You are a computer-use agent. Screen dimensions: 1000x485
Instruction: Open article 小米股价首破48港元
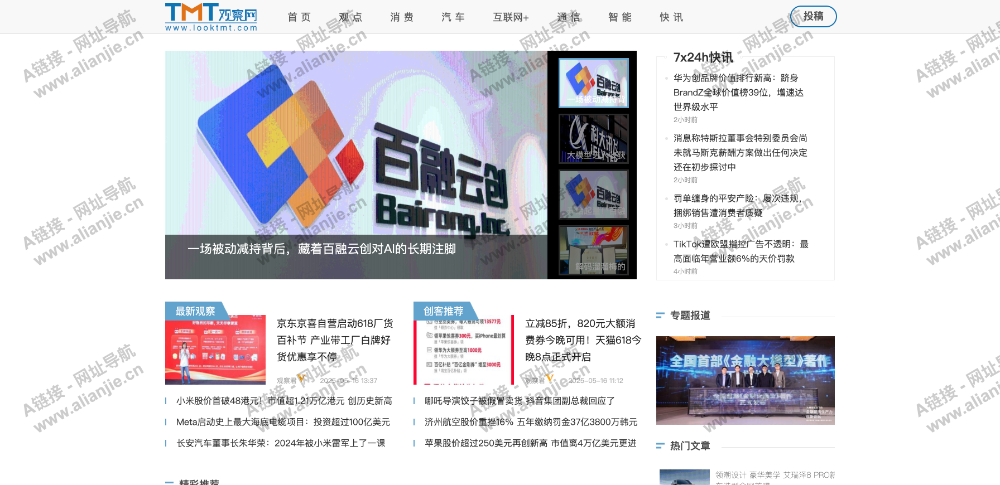point(284,401)
